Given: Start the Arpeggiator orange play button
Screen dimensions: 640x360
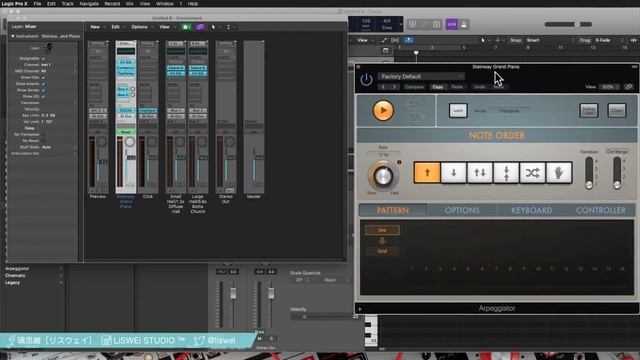Looking at the screenshot, I should tap(383, 110).
